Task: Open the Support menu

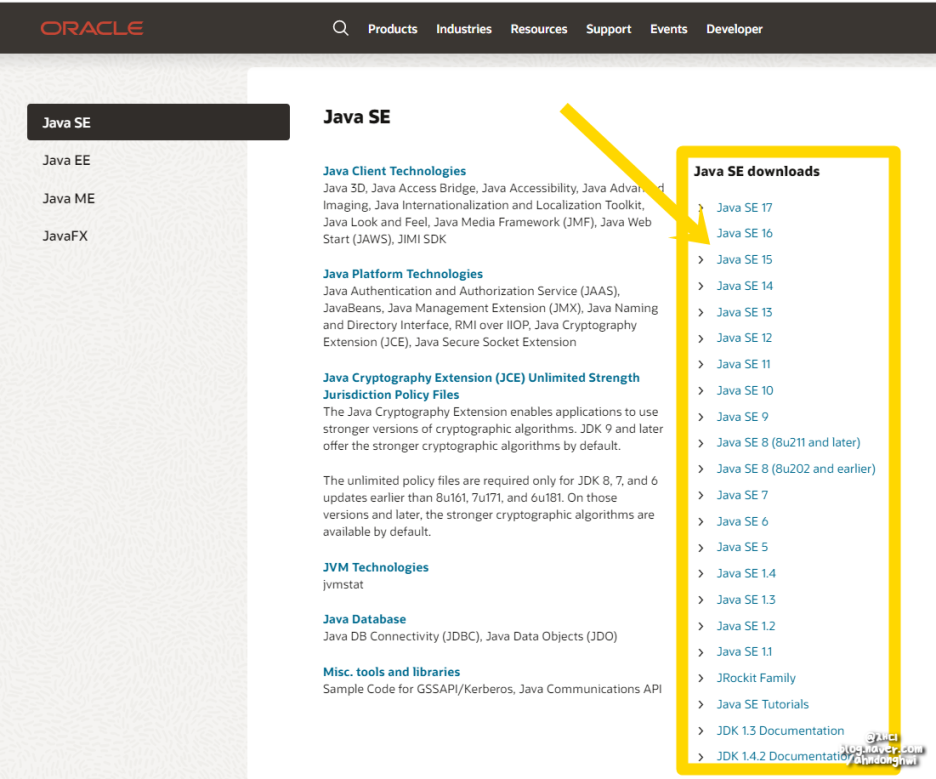Action: (x=608, y=29)
